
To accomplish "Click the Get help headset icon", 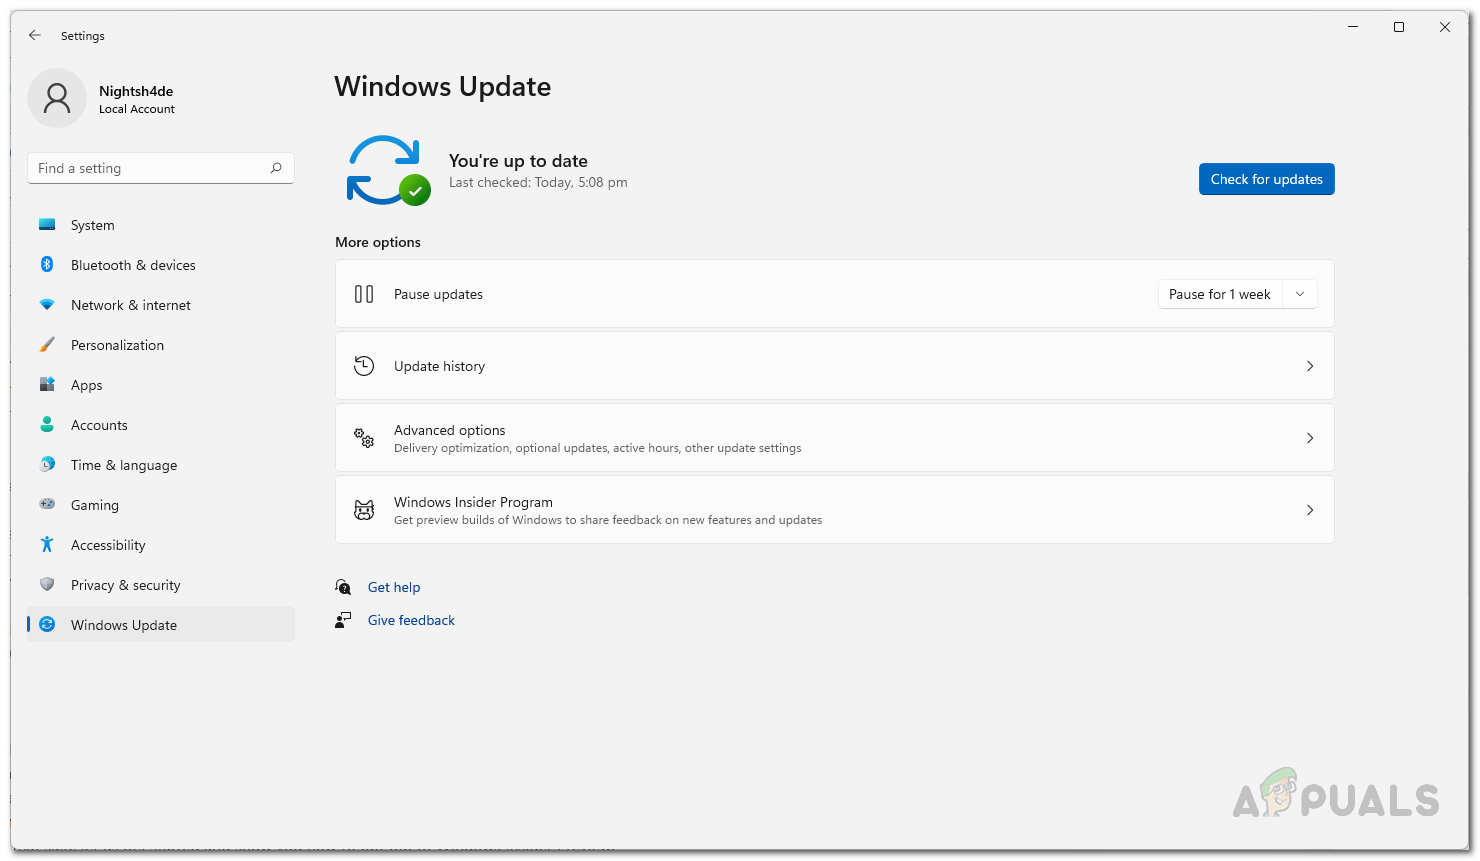I will coord(343,587).
